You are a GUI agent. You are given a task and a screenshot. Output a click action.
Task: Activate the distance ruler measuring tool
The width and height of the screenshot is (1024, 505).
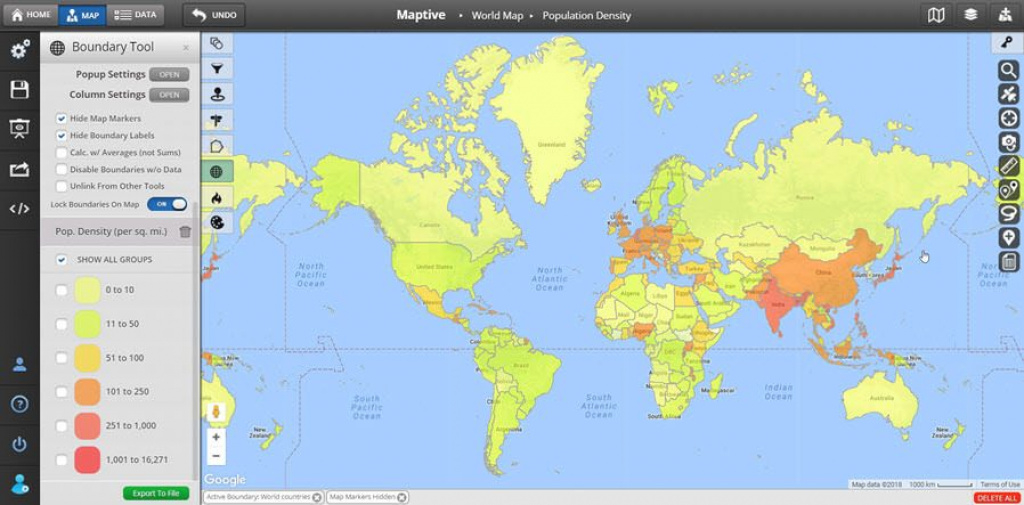pyautogui.click(x=1009, y=166)
